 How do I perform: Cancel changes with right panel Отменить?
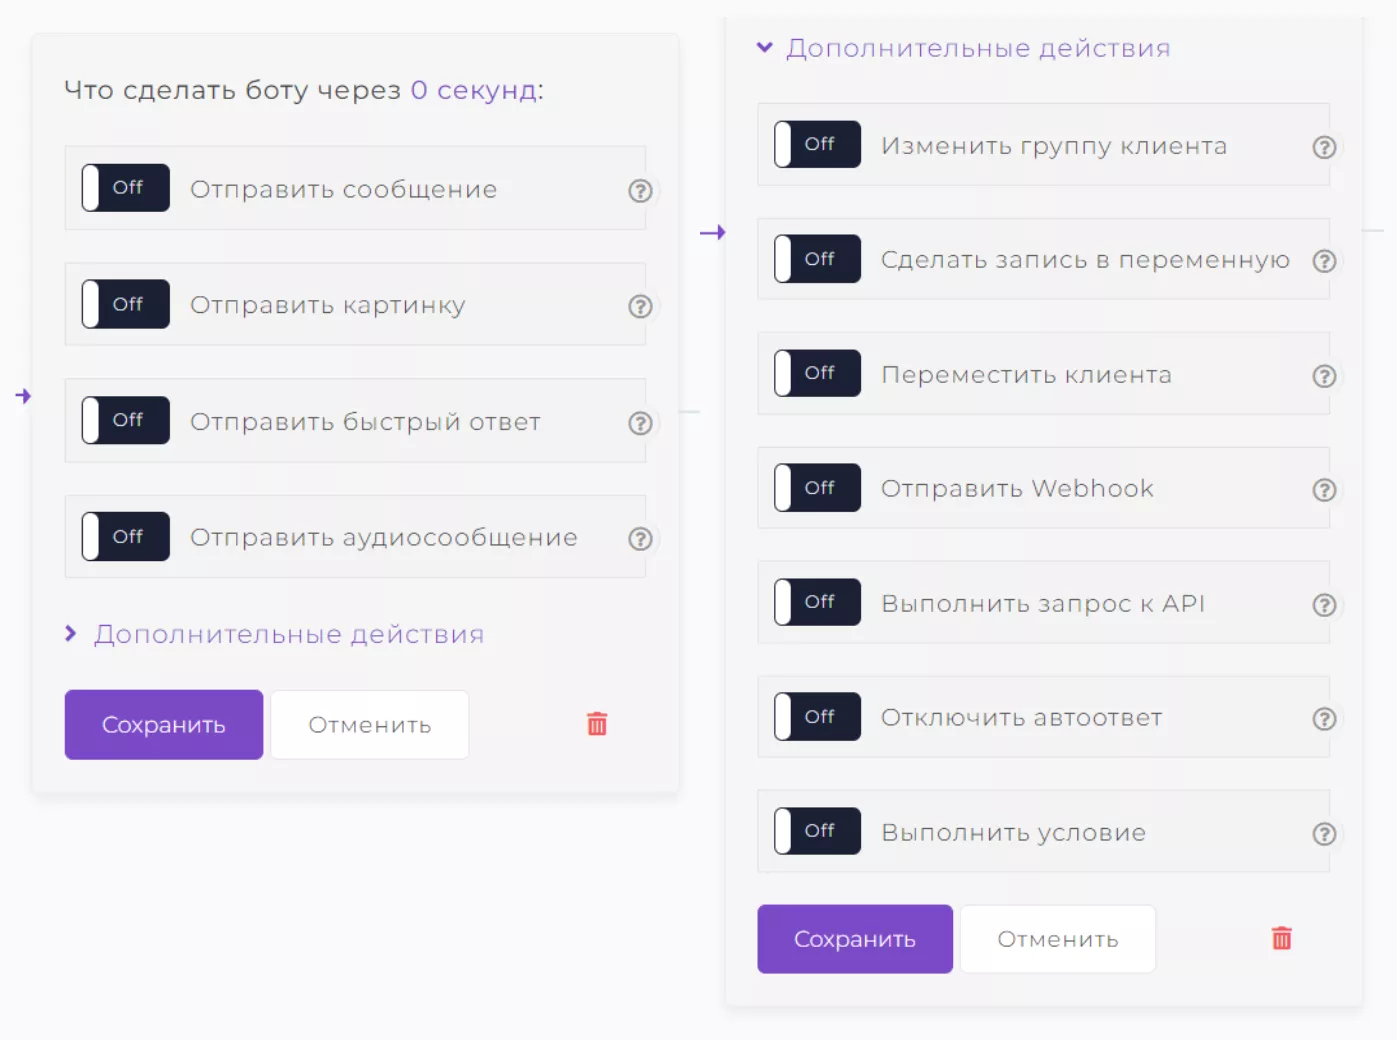pos(1058,939)
